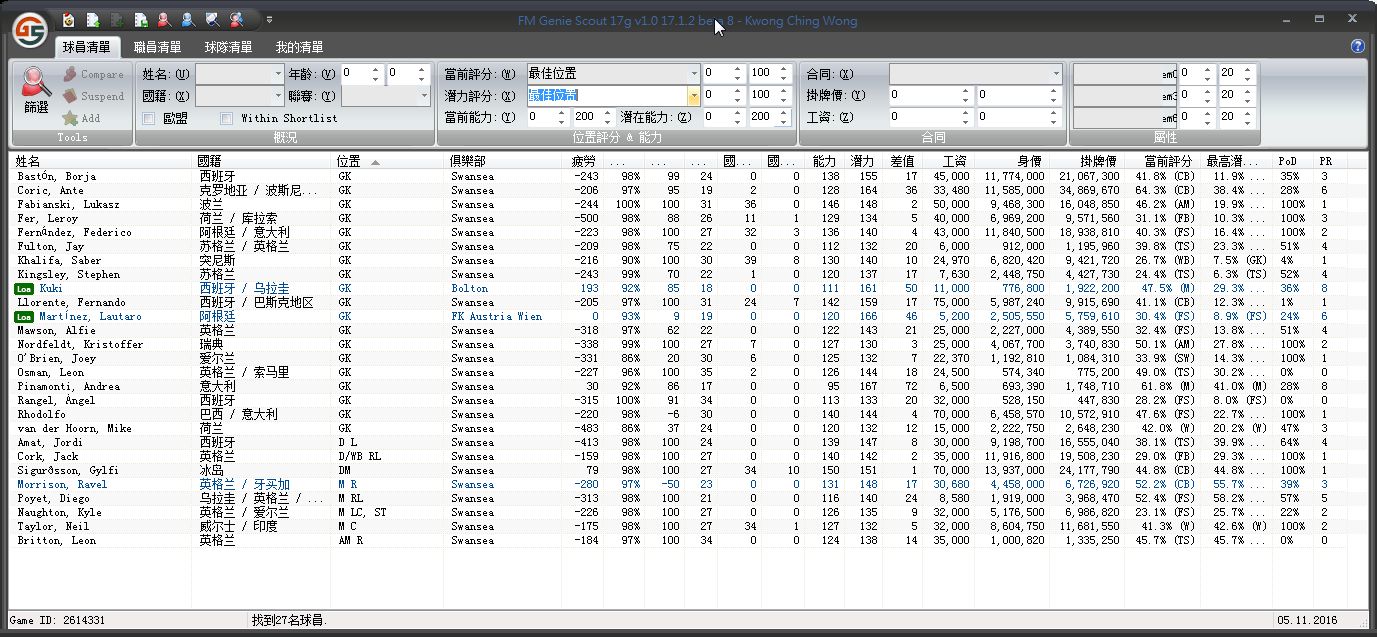1377x637 pixels.
Task: Enable the 歐盟 checkbox
Action: 149,118
